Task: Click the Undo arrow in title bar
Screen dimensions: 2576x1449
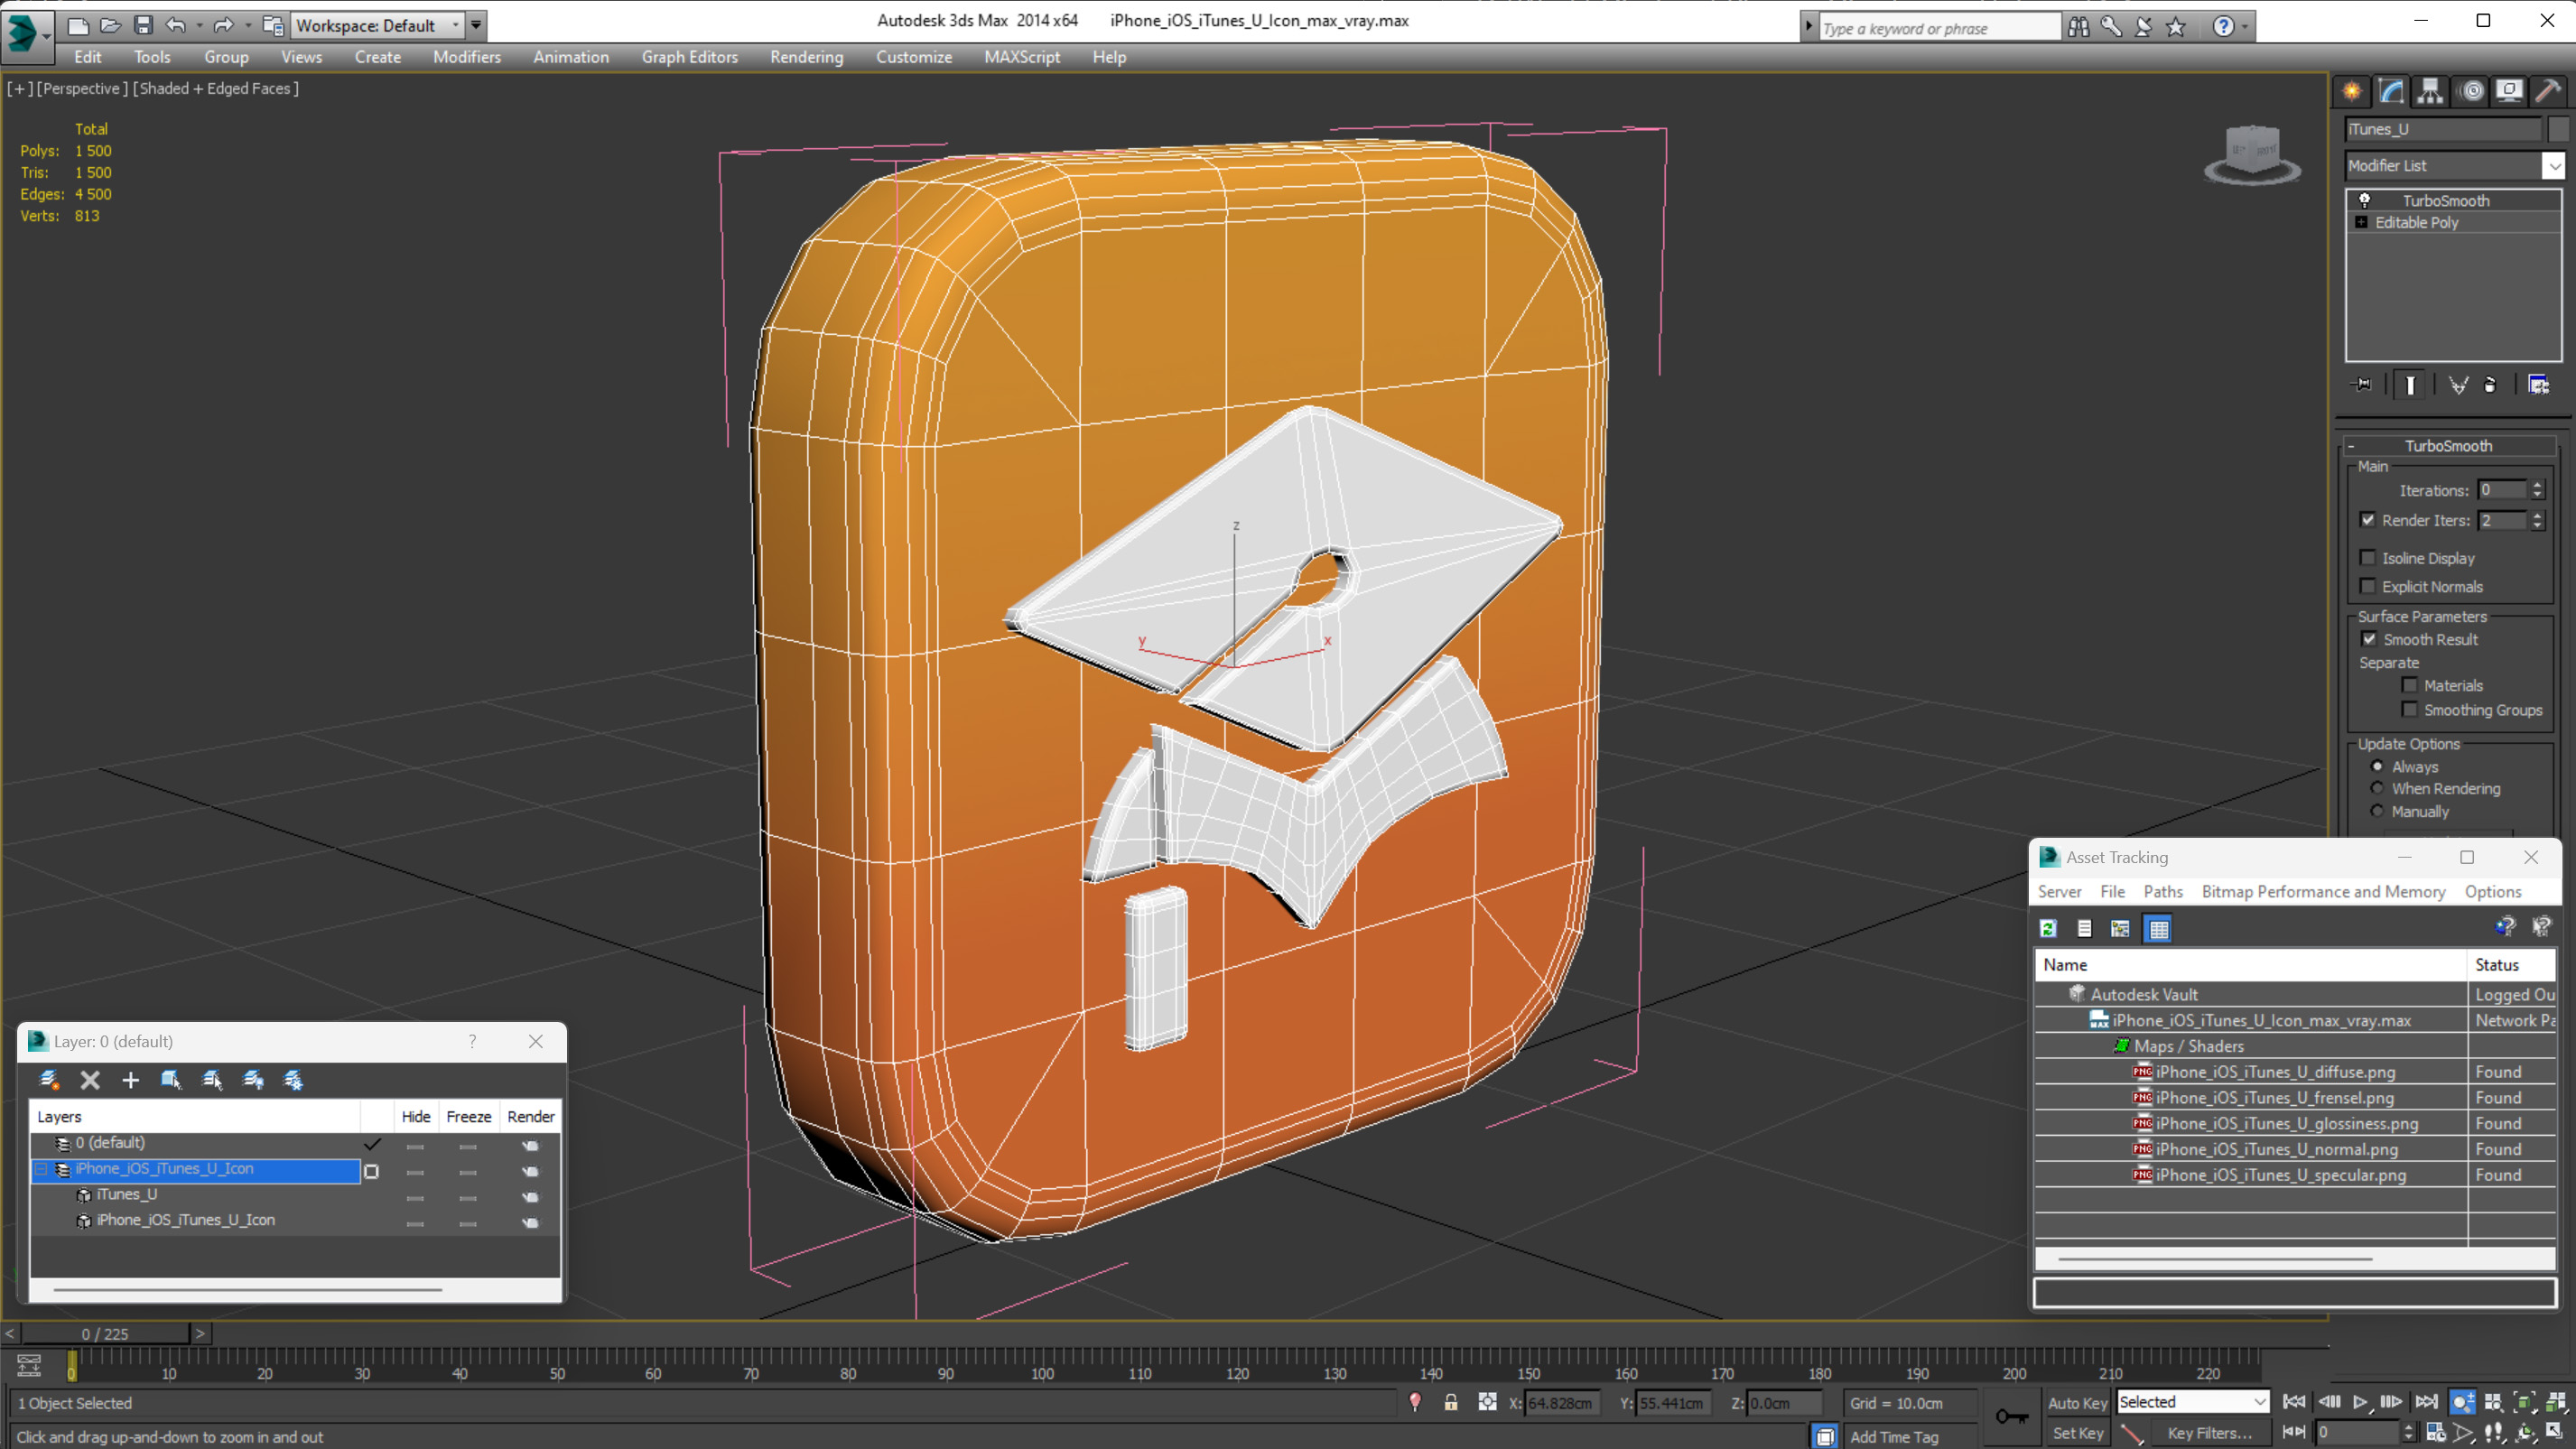Action: tap(176, 25)
